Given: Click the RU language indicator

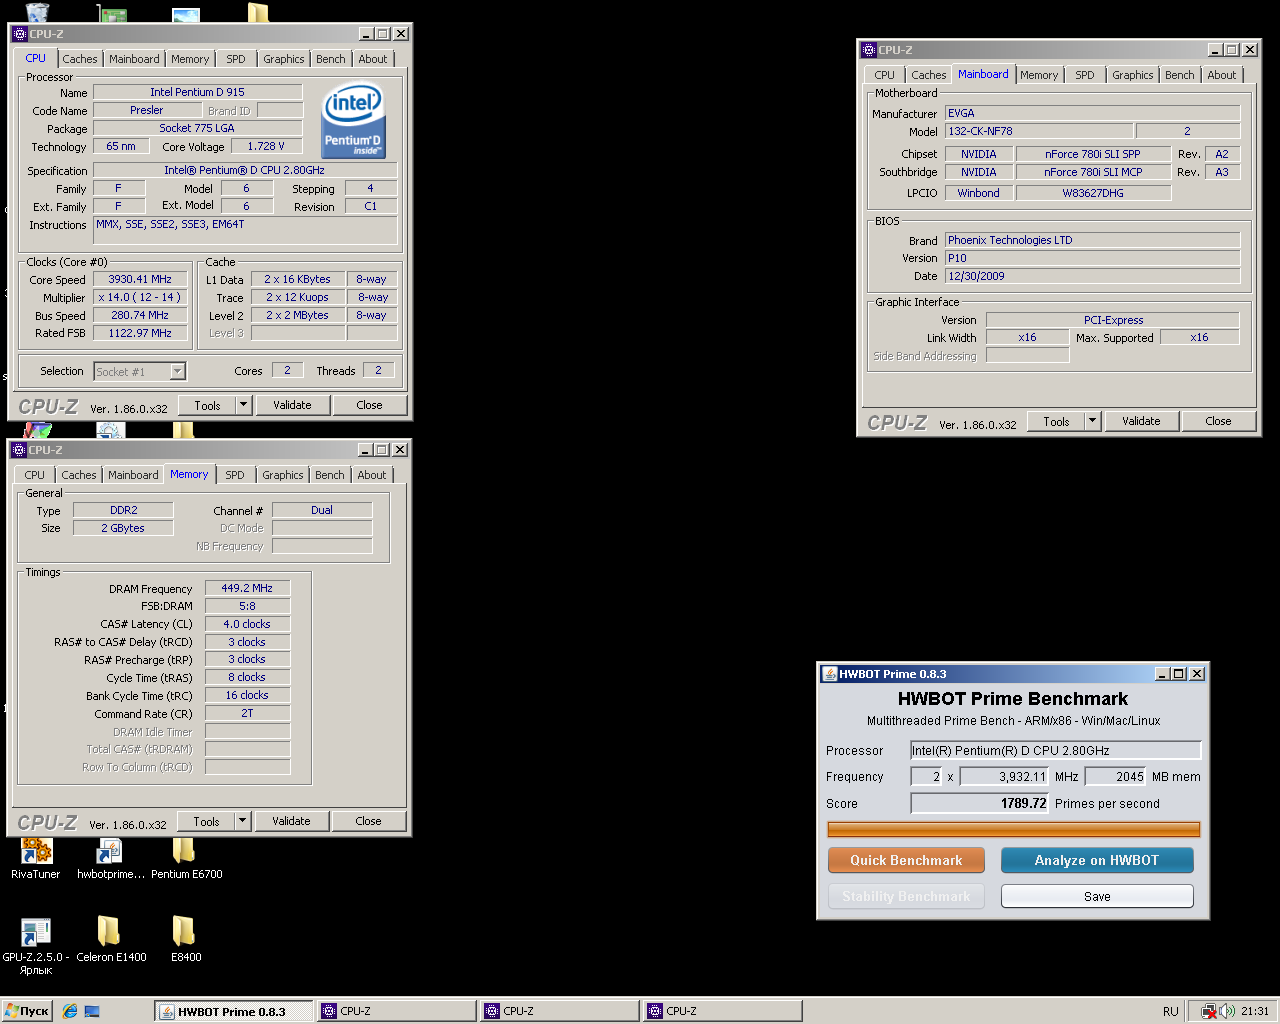Looking at the screenshot, I should tap(1171, 1011).
